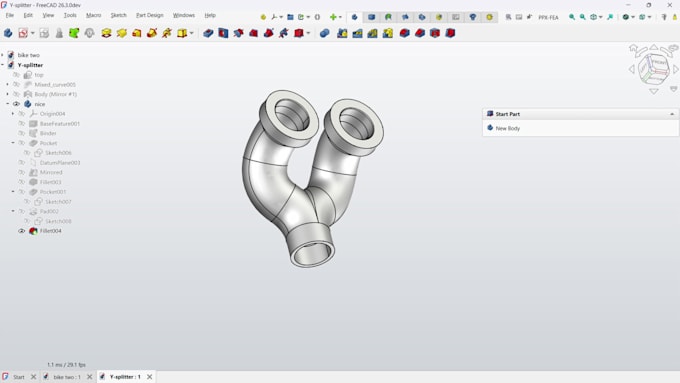680x383 pixels.
Task: Click the Additive Loft tool icon
Action: coord(137,33)
